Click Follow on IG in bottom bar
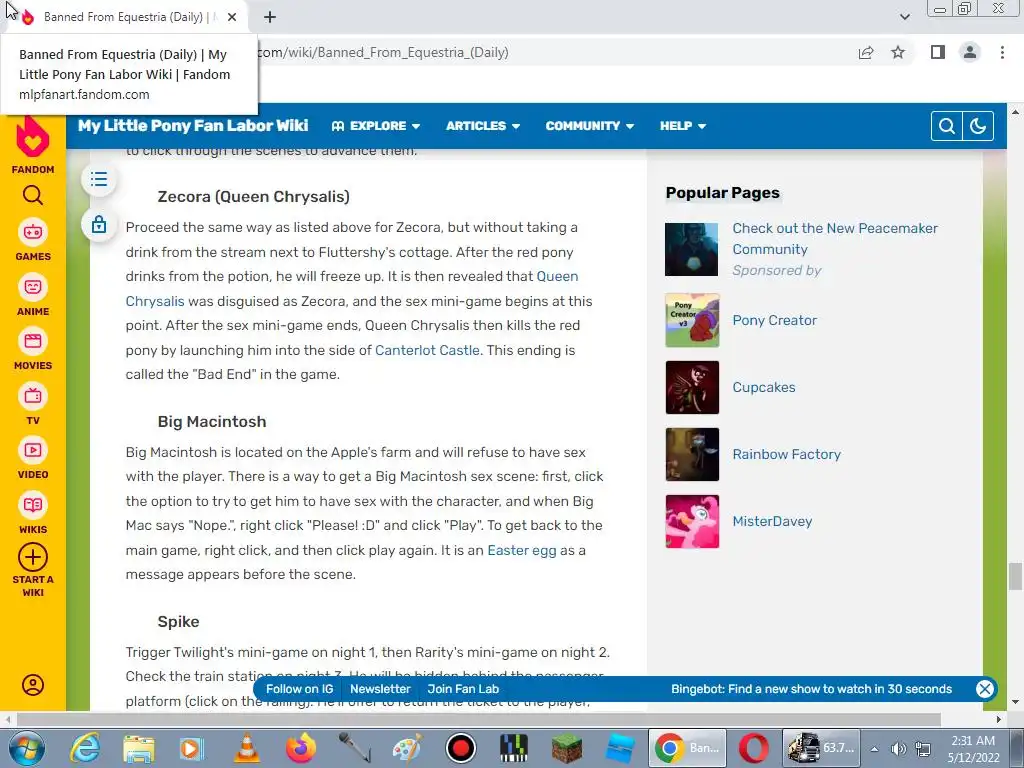The image size is (1024, 768). pyautogui.click(x=299, y=688)
